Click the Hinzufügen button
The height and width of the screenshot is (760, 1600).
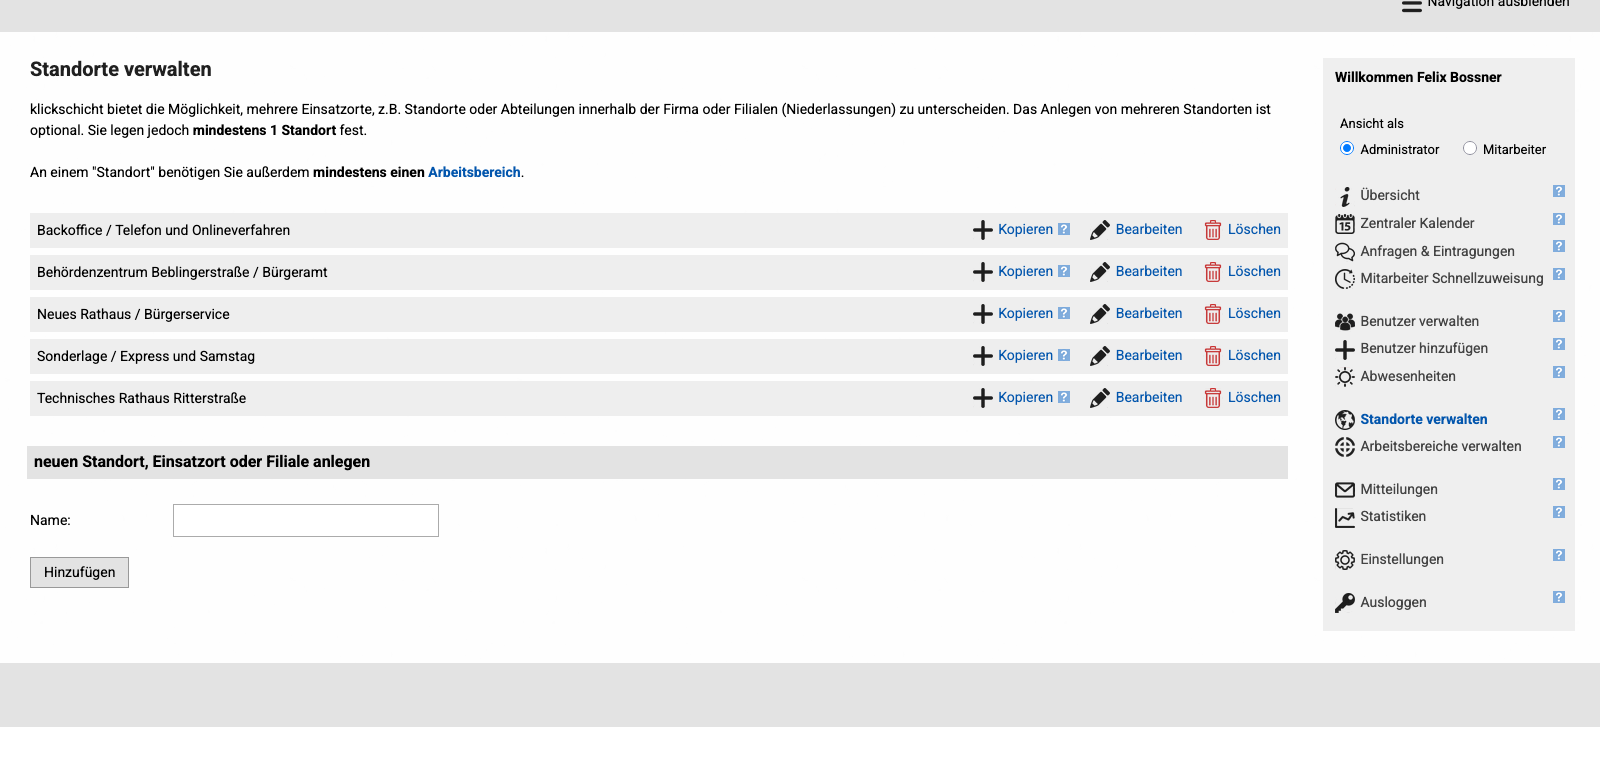coord(80,572)
